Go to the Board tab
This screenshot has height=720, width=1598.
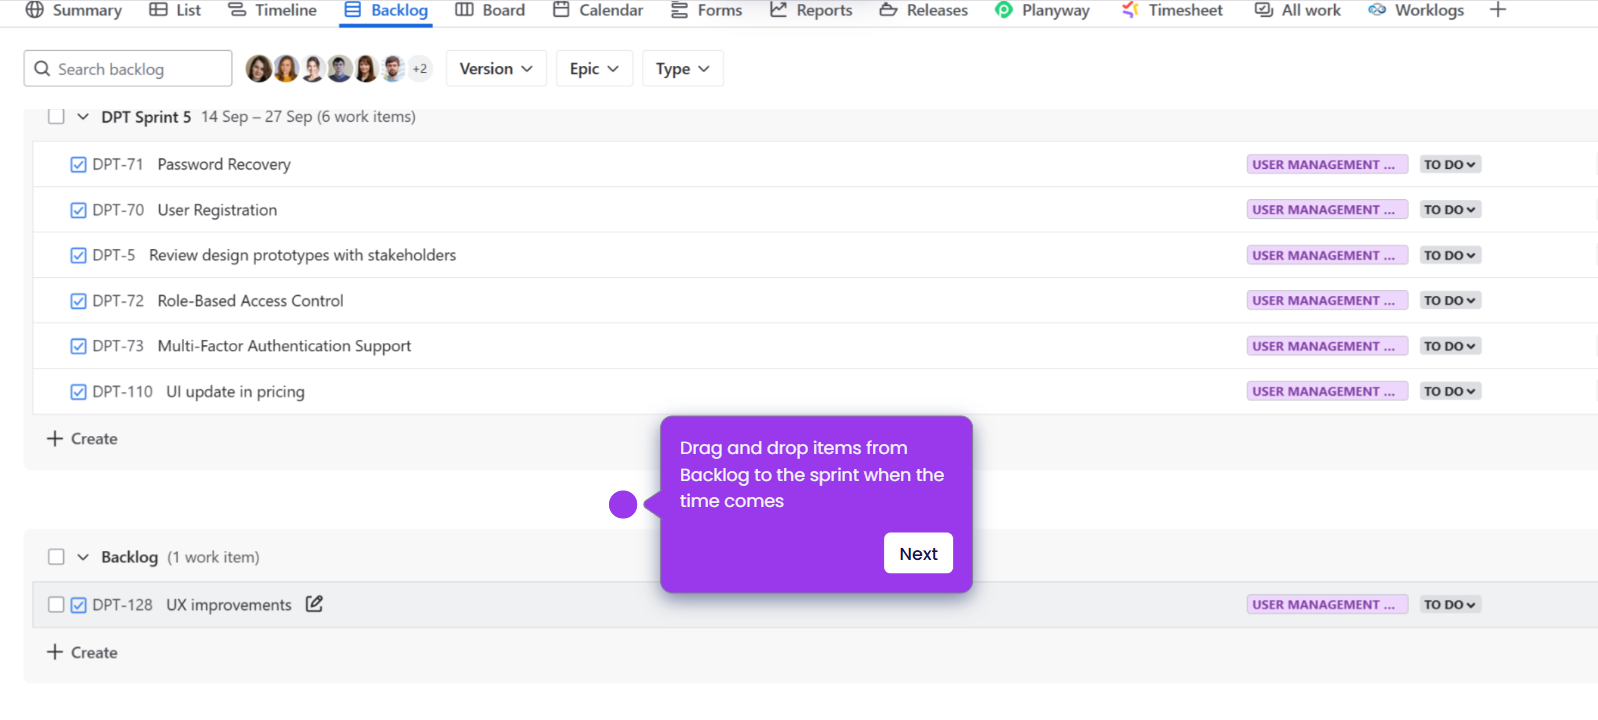[490, 10]
